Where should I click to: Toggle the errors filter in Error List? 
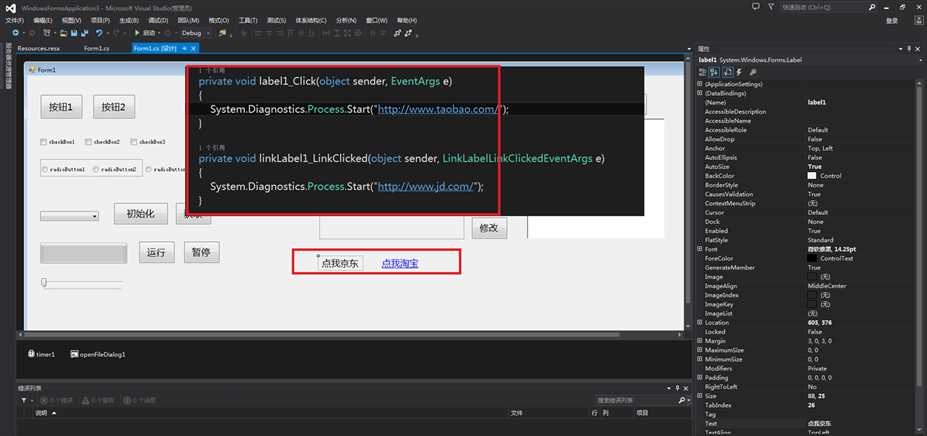point(57,401)
